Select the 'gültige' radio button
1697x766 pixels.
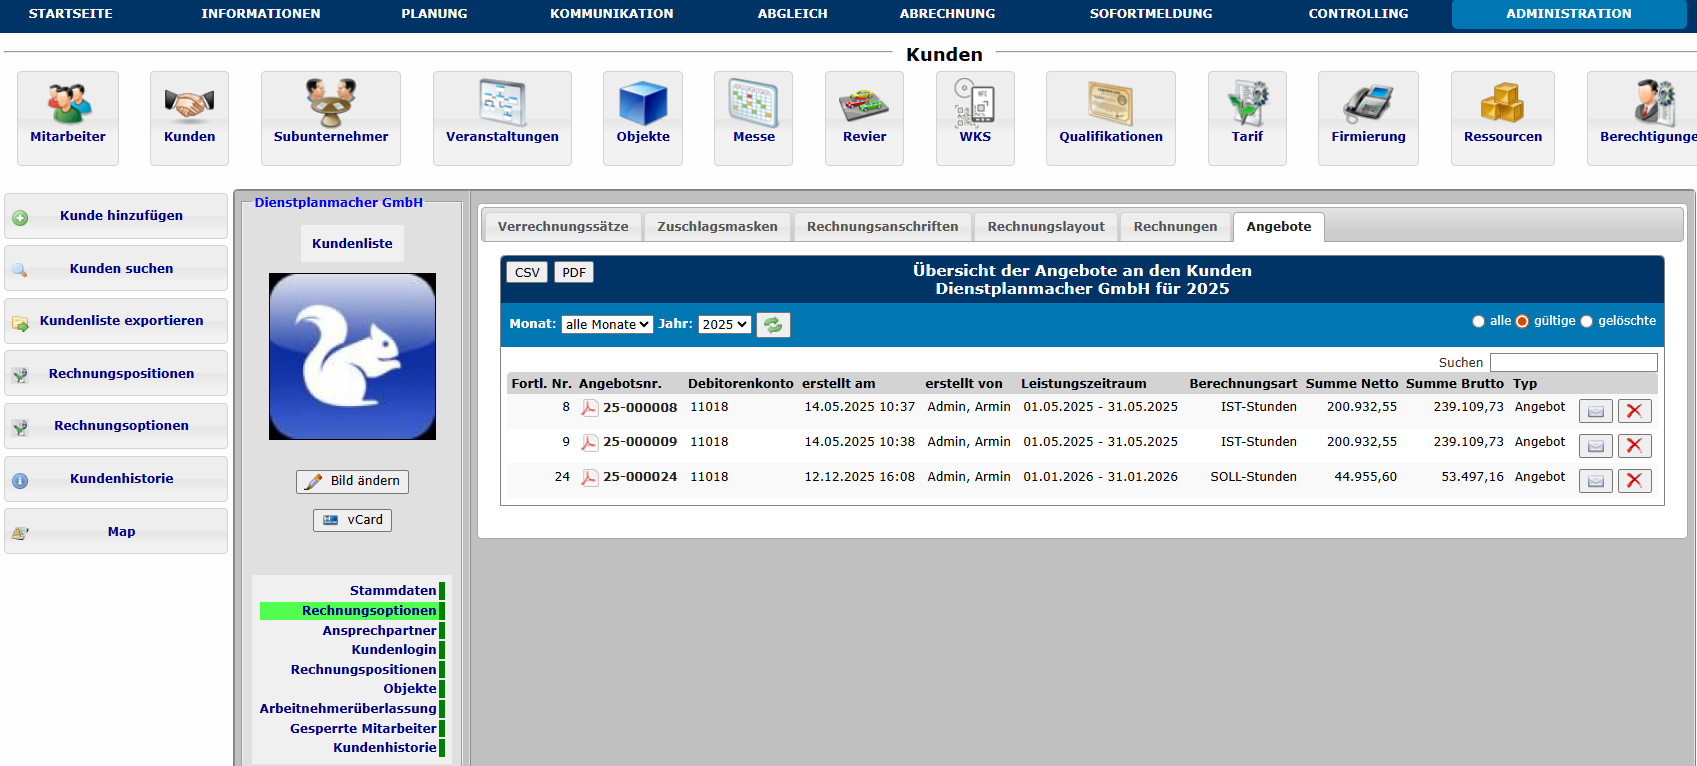1522,322
